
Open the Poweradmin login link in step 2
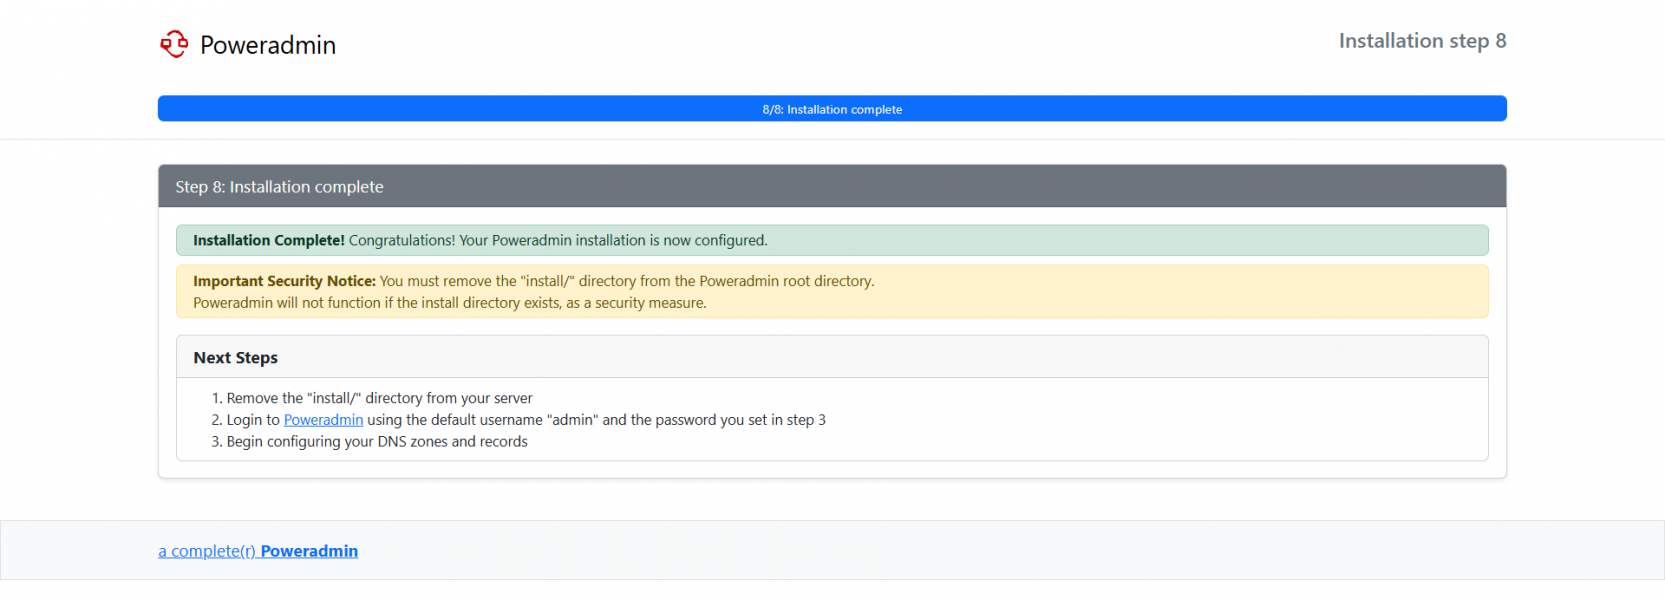click(x=323, y=420)
